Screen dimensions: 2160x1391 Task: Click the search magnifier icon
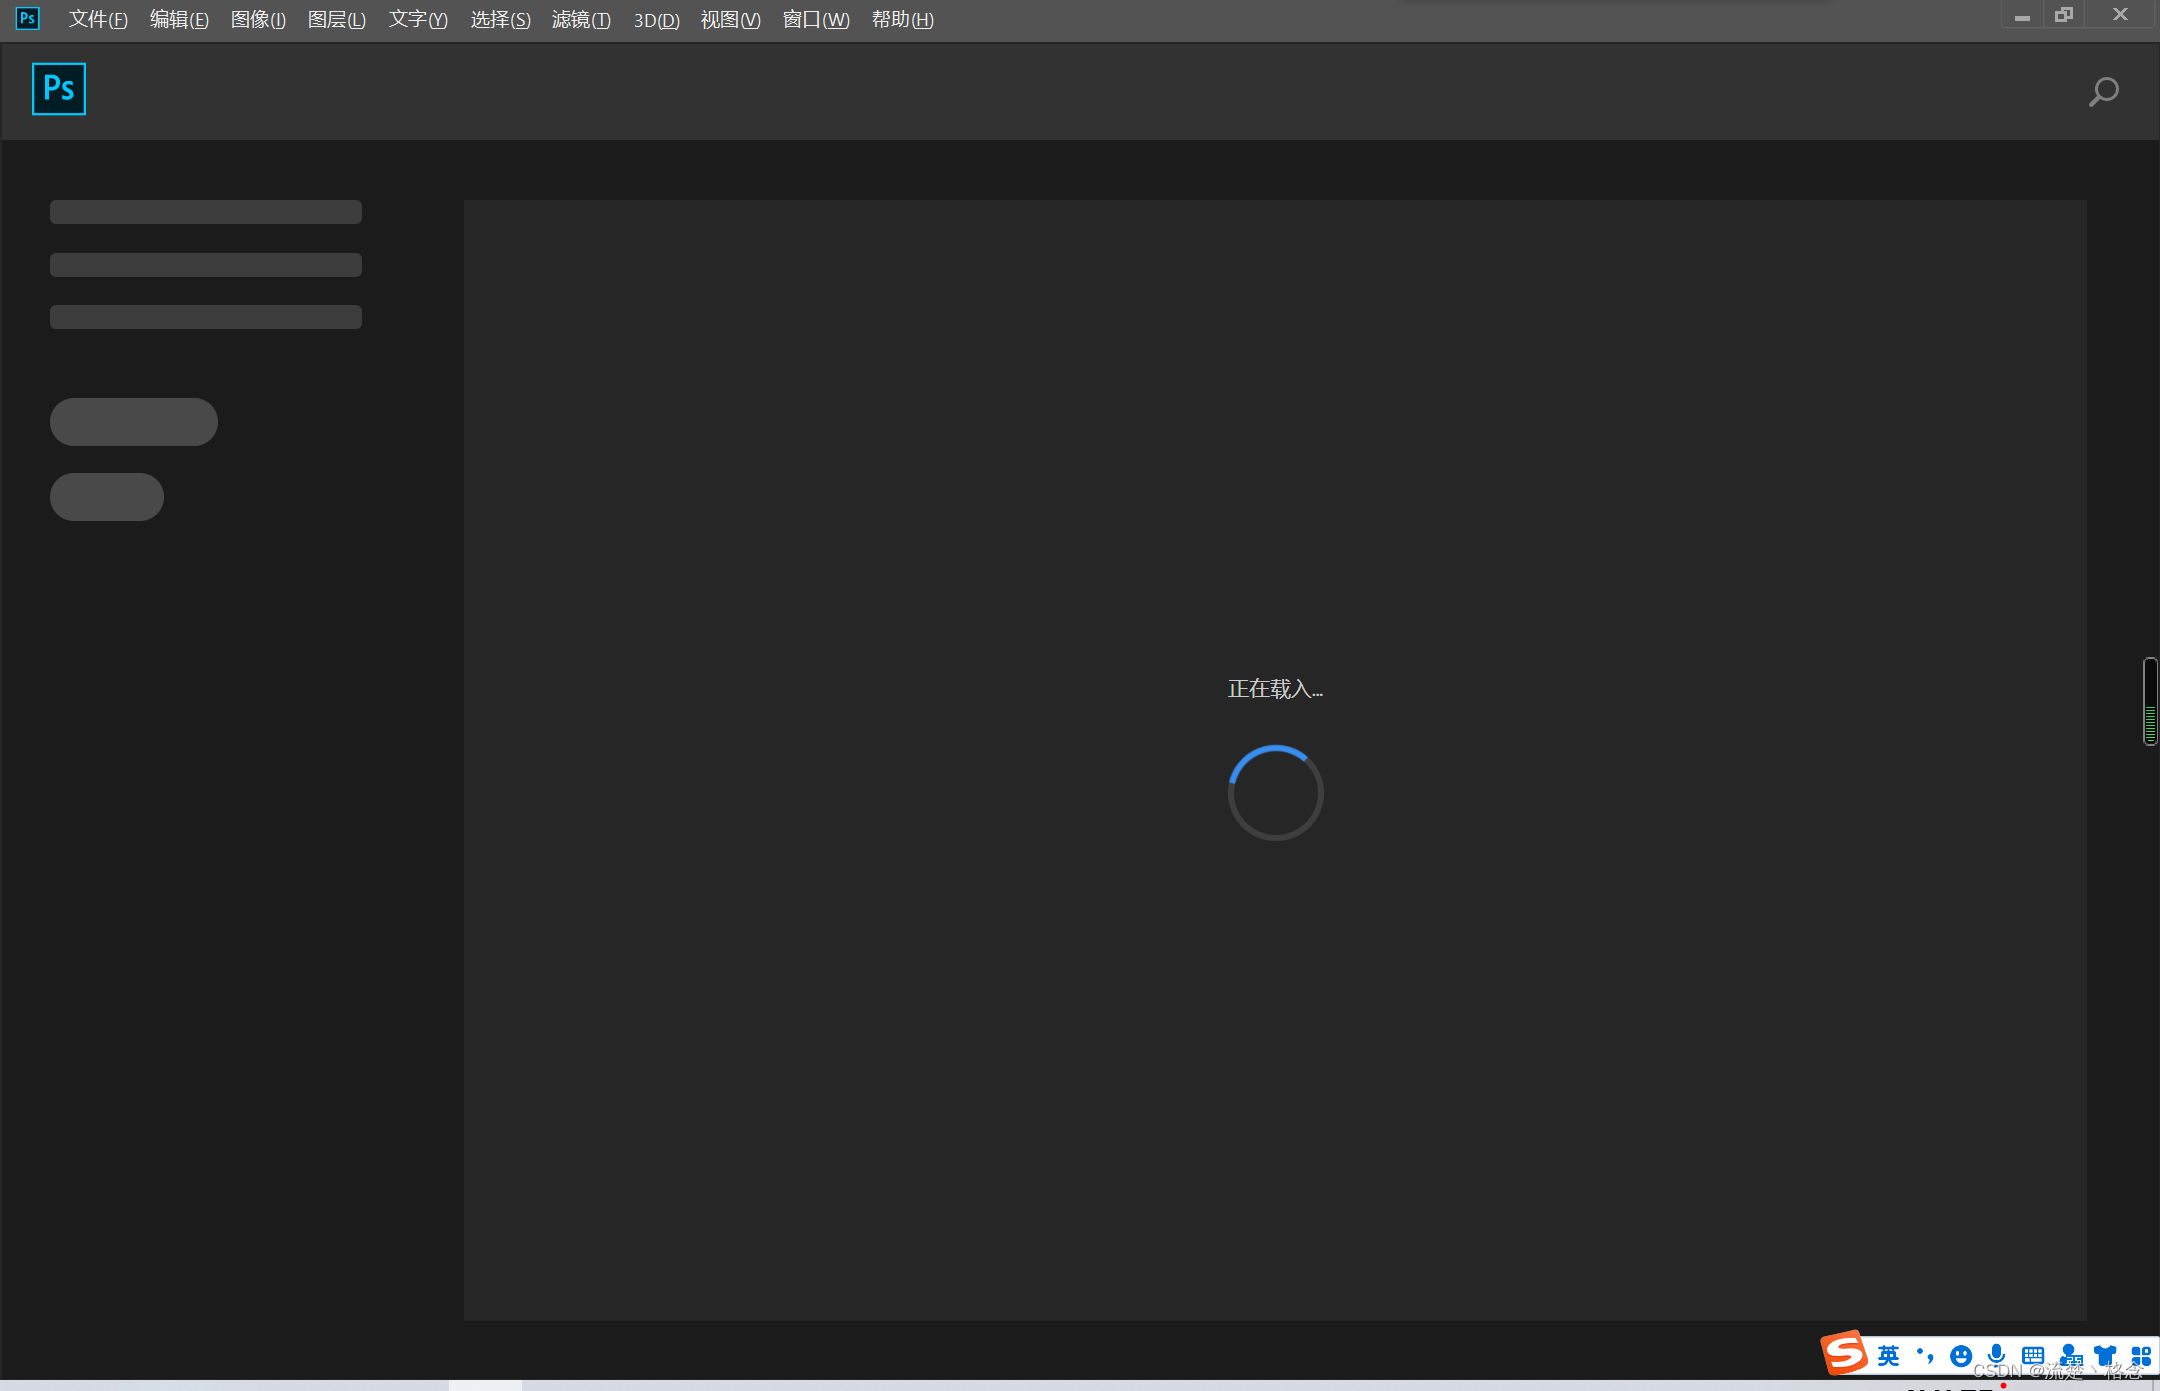pyautogui.click(x=2103, y=92)
